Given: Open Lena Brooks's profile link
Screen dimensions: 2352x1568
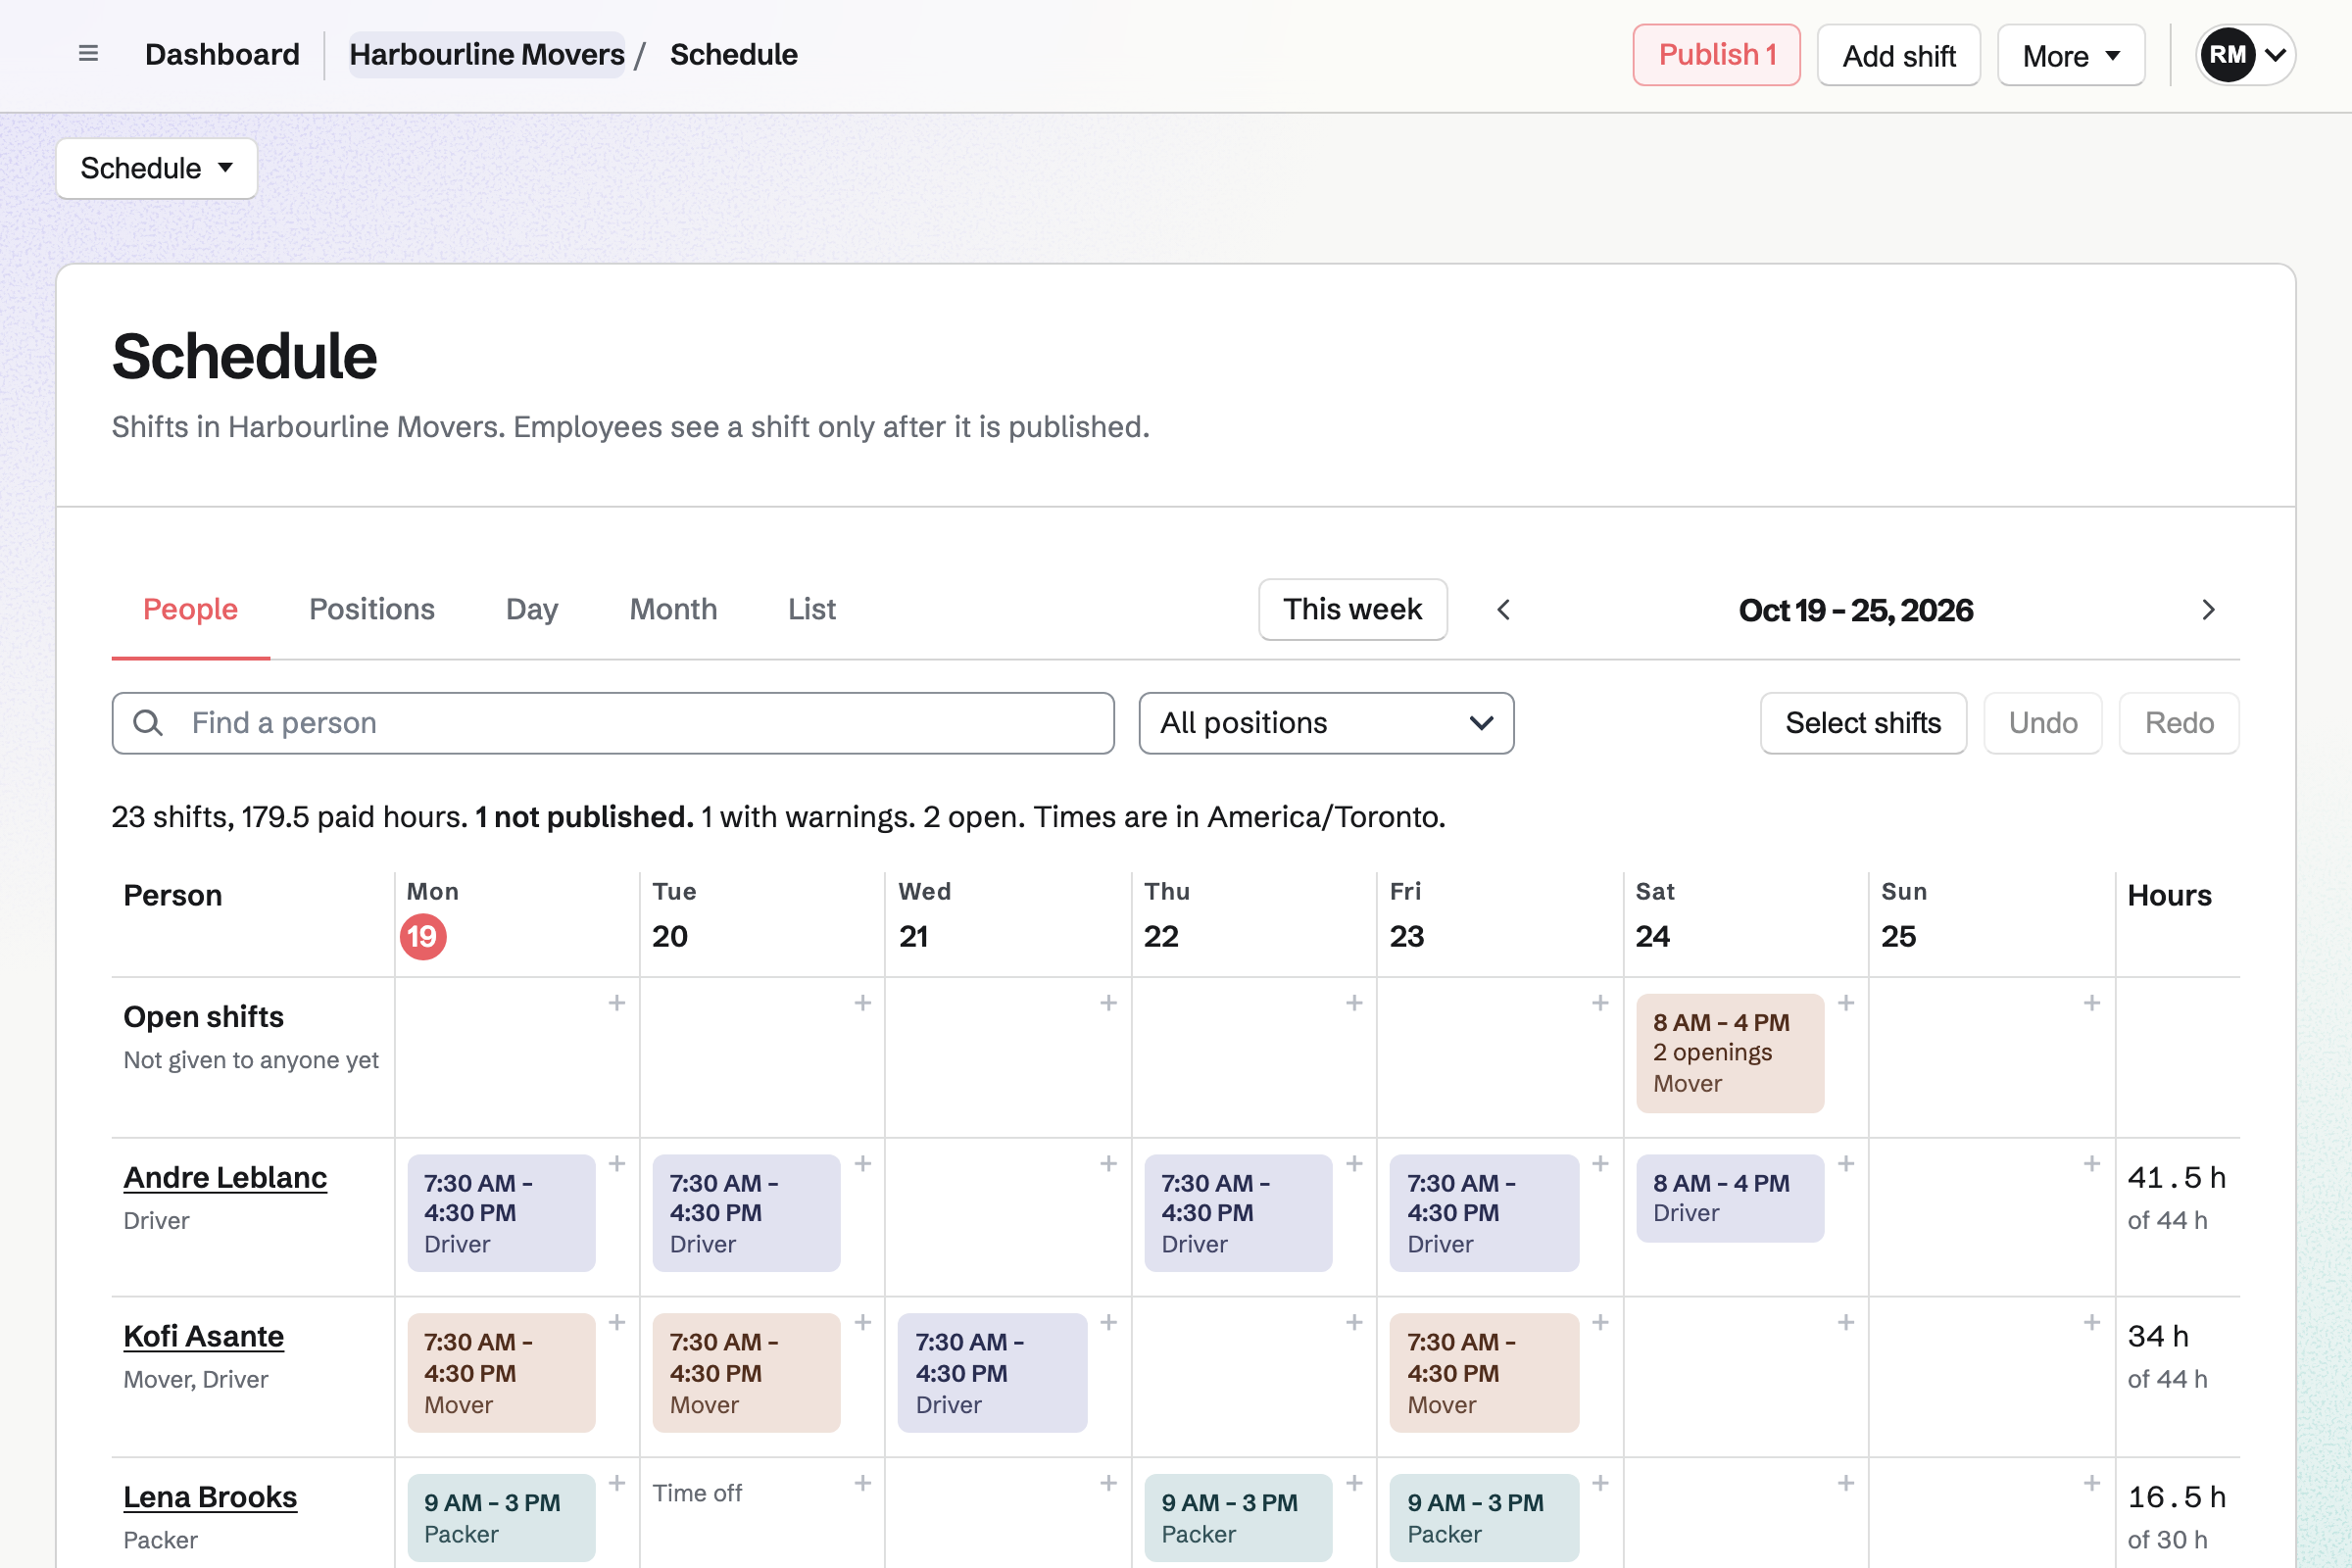Looking at the screenshot, I should click(x=210, y=1497).
